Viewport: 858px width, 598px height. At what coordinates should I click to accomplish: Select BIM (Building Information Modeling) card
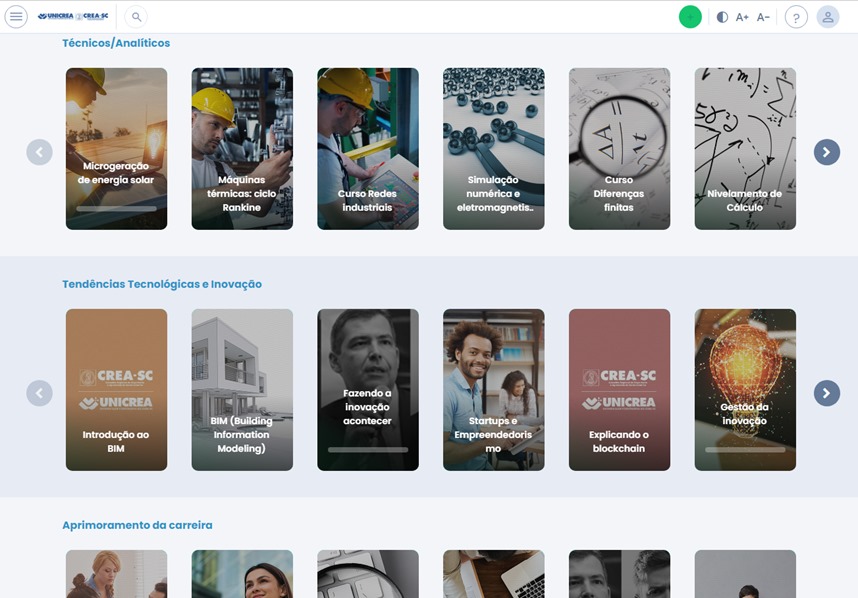242,390
